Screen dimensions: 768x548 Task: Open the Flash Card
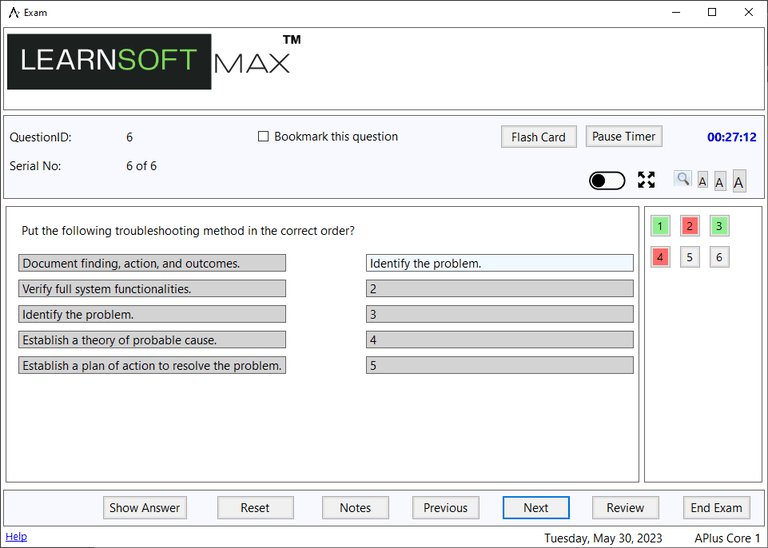(538, 137)
